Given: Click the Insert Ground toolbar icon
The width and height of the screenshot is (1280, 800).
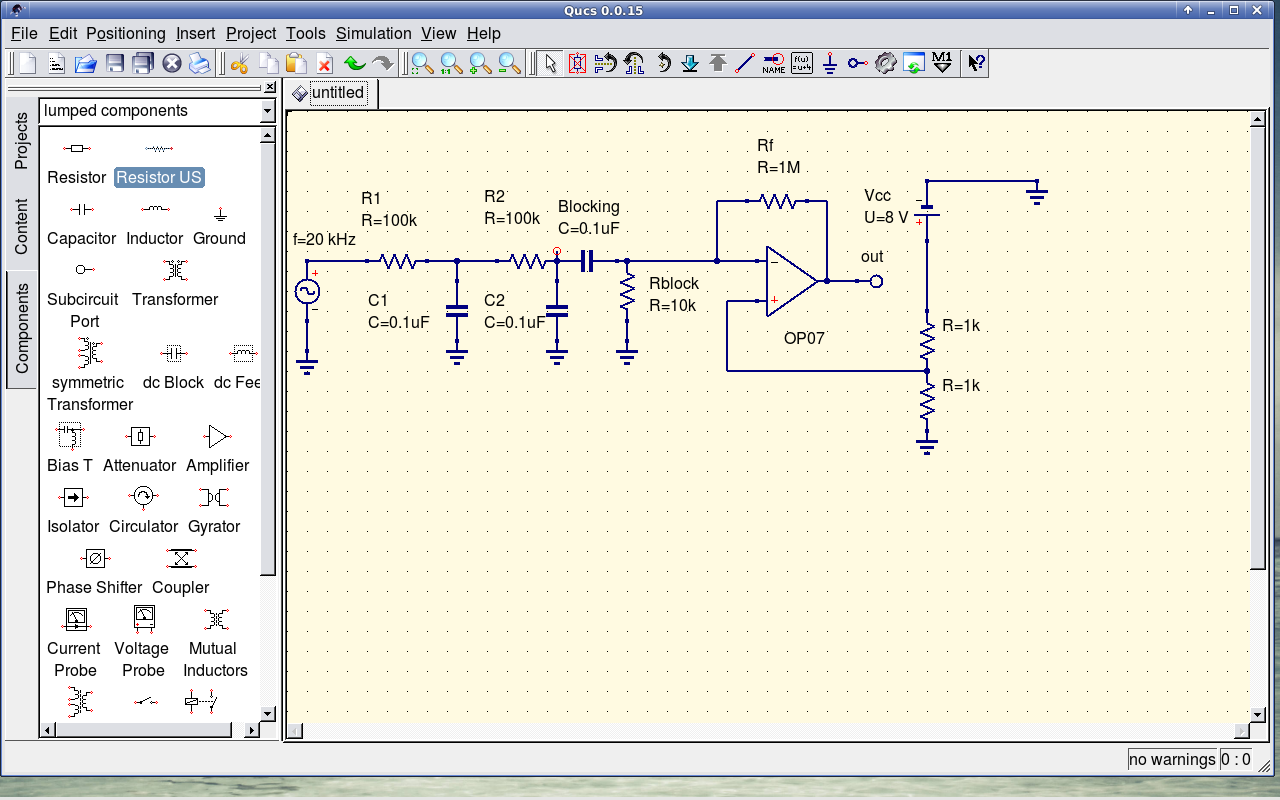Looking at the screenshot, I should pyautogui.click(x=829, y=64).
